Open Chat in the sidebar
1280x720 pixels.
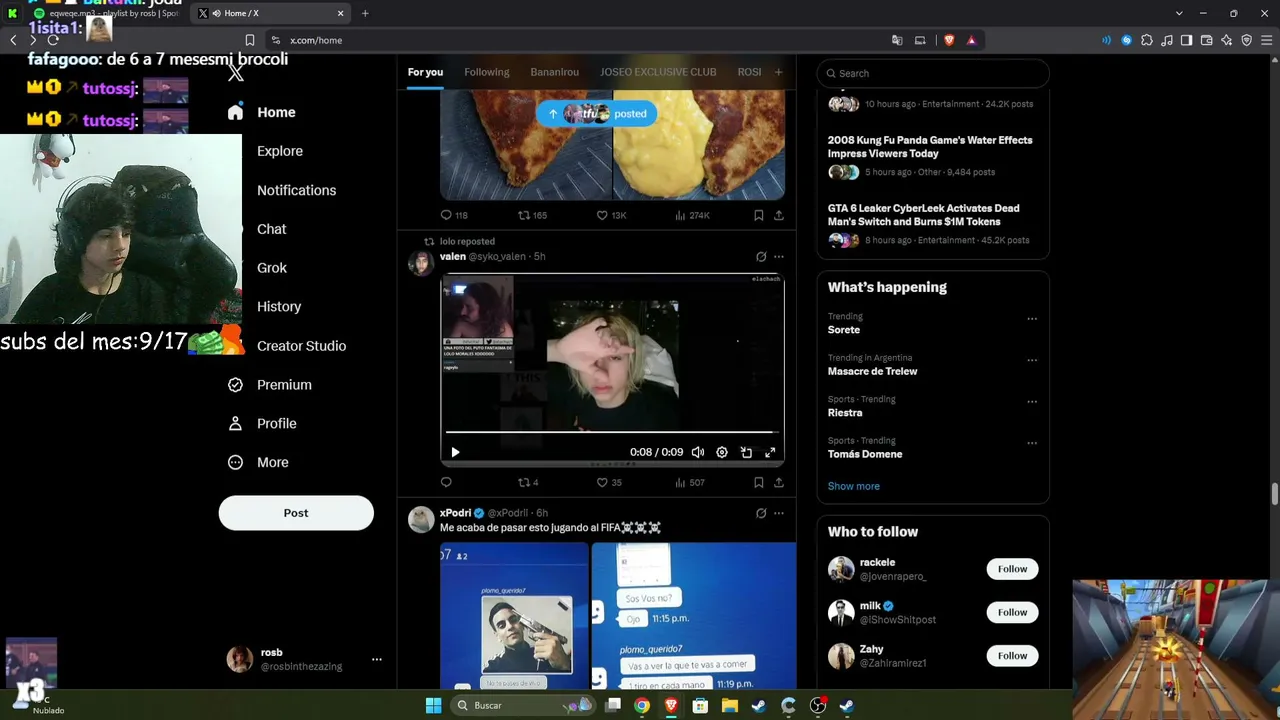pos(271,229)
